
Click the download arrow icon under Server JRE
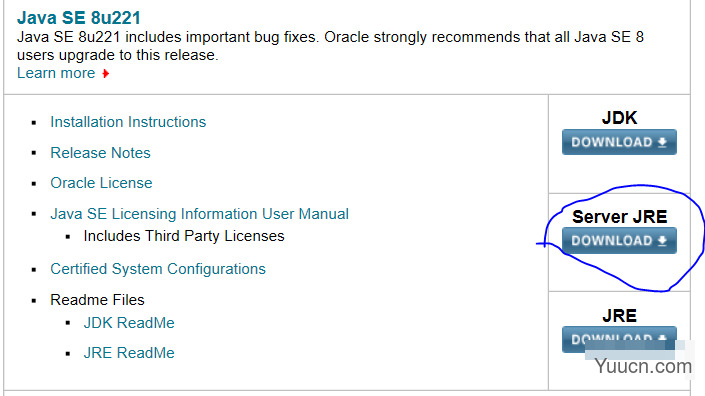click(662, 241)
